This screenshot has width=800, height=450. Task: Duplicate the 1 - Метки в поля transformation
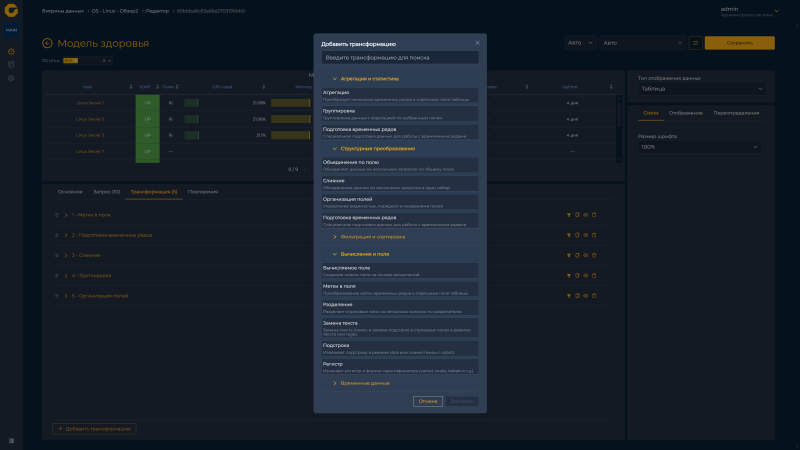(577, 215)
